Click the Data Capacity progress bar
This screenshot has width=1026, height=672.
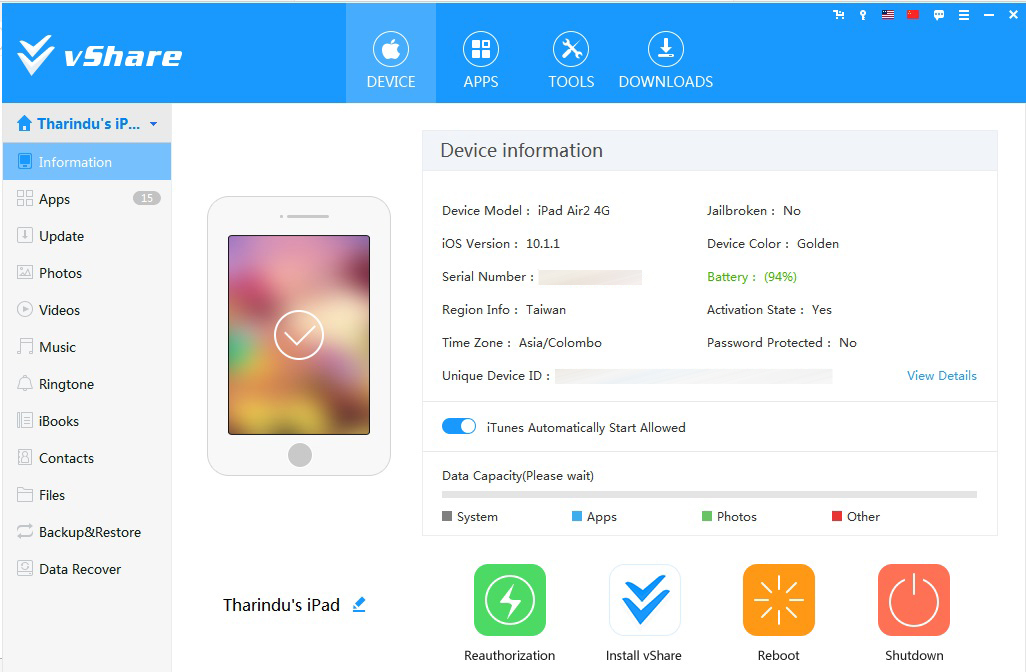point(709,495)
